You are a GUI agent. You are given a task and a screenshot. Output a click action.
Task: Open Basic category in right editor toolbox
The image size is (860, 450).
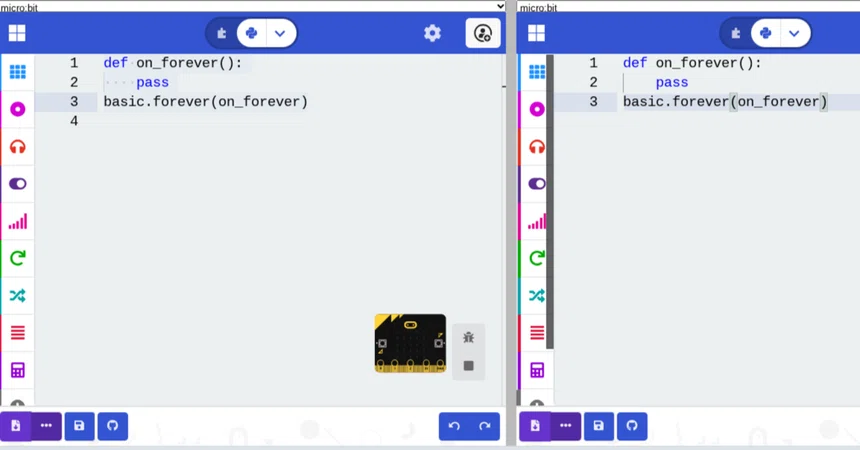coord(536,72)
